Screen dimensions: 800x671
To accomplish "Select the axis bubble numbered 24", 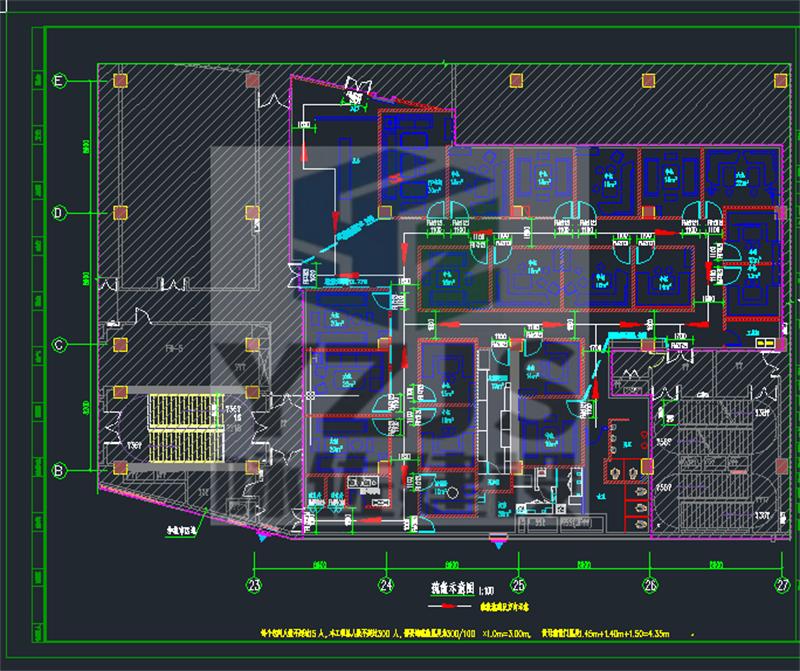I will point(385,585).
